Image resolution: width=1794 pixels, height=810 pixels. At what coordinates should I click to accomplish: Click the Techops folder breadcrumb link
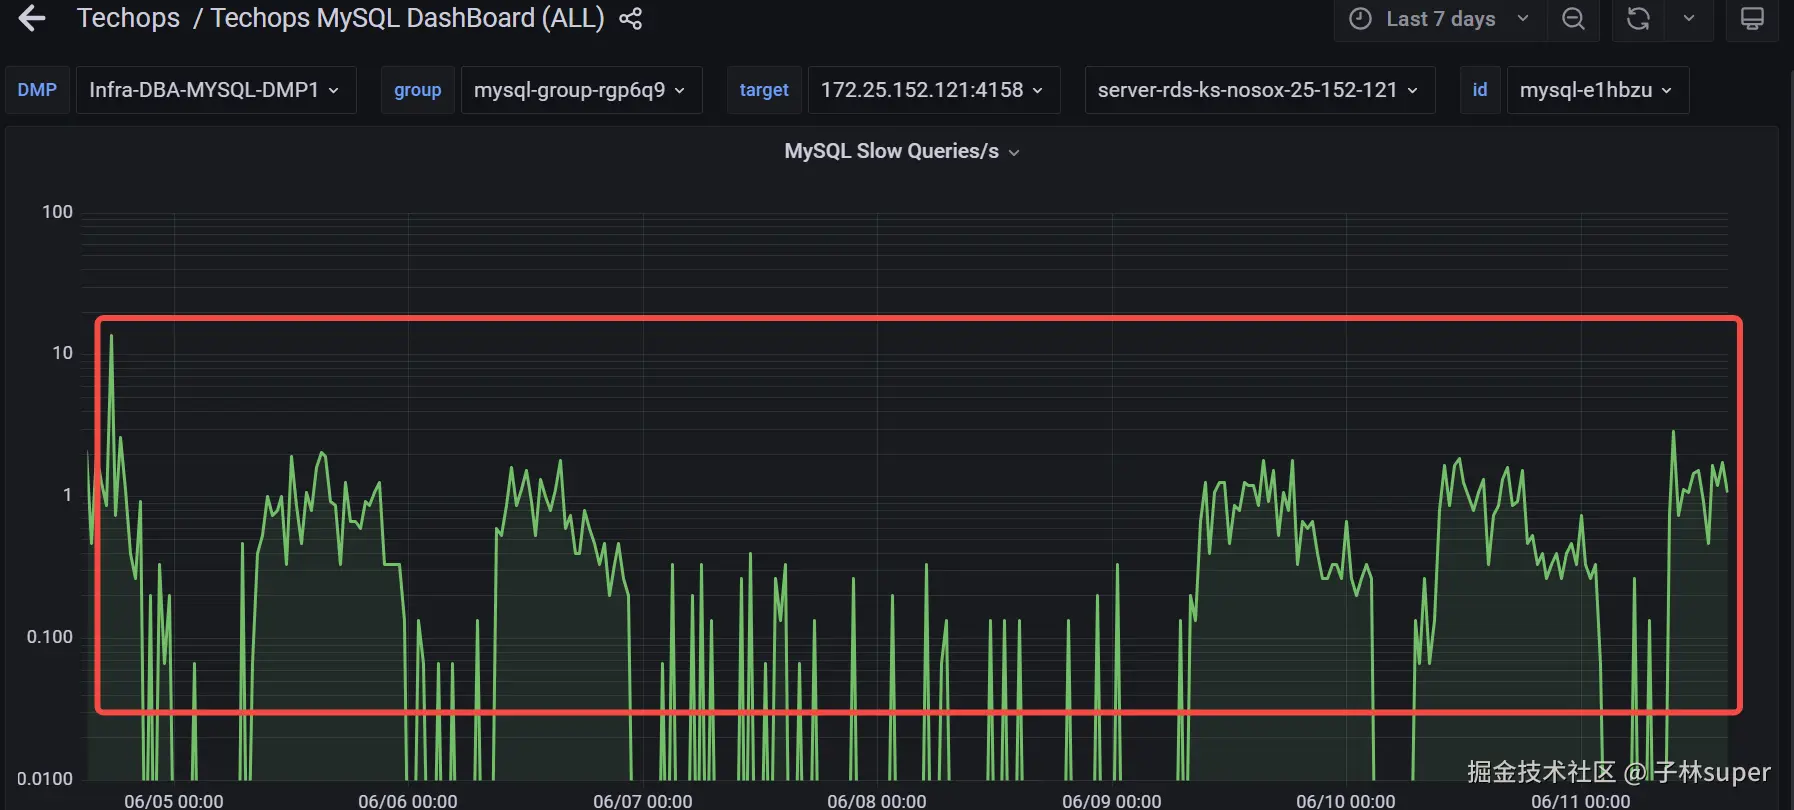(128, 18)
